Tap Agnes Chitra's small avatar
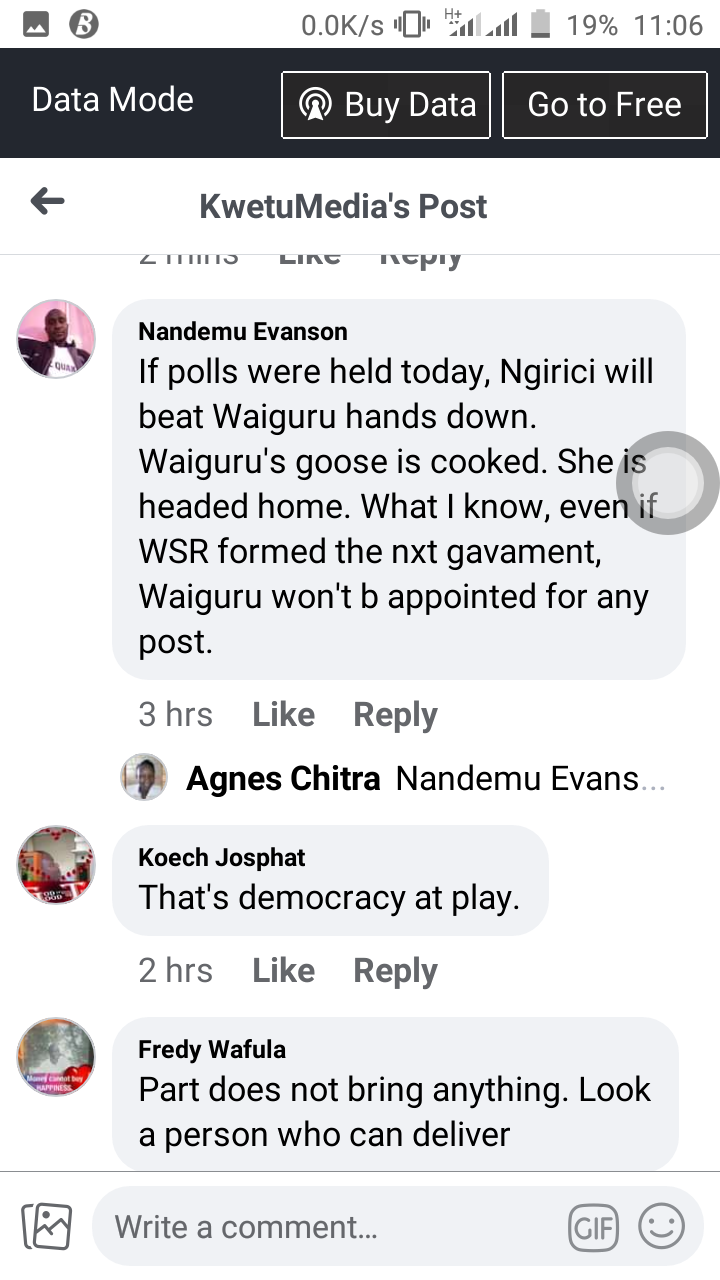This screenshot has height=1280, width=720. (144, 777)
